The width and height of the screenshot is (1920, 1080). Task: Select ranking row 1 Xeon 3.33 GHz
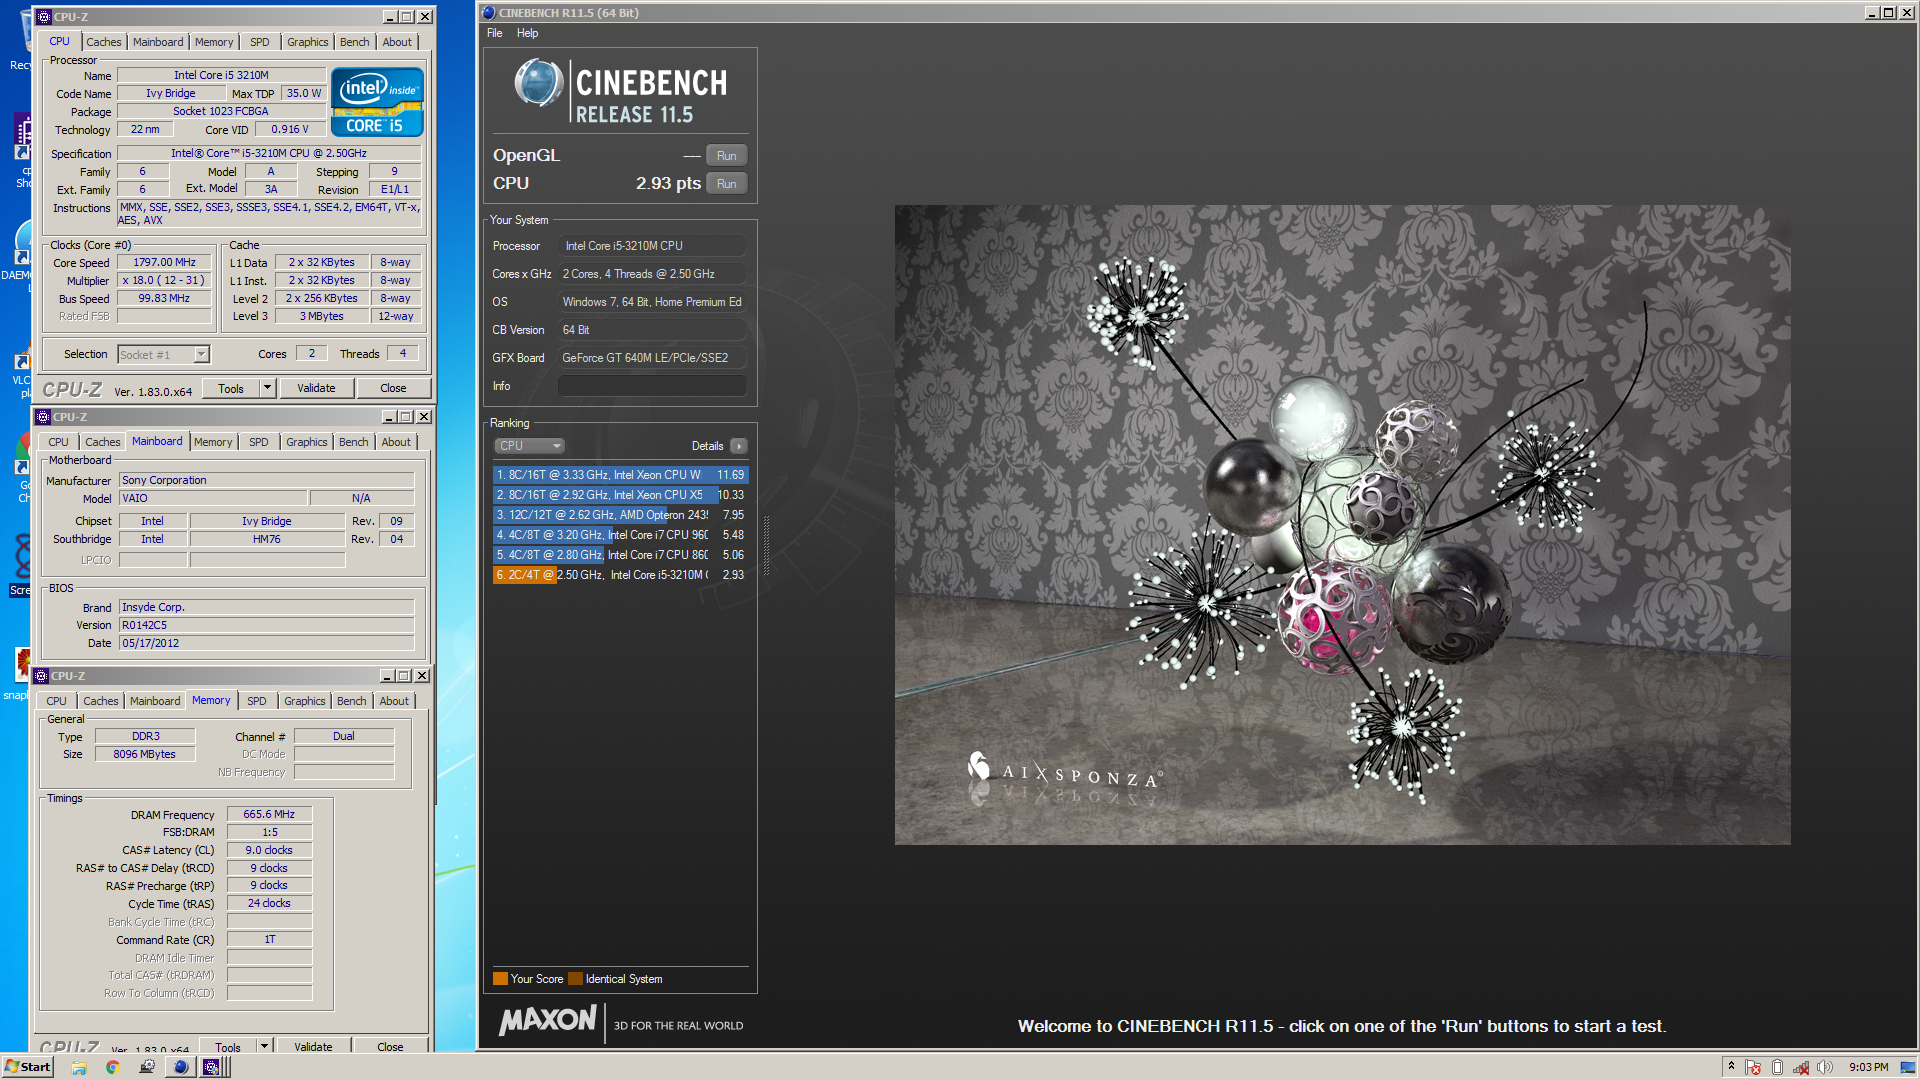click(620, 475)
